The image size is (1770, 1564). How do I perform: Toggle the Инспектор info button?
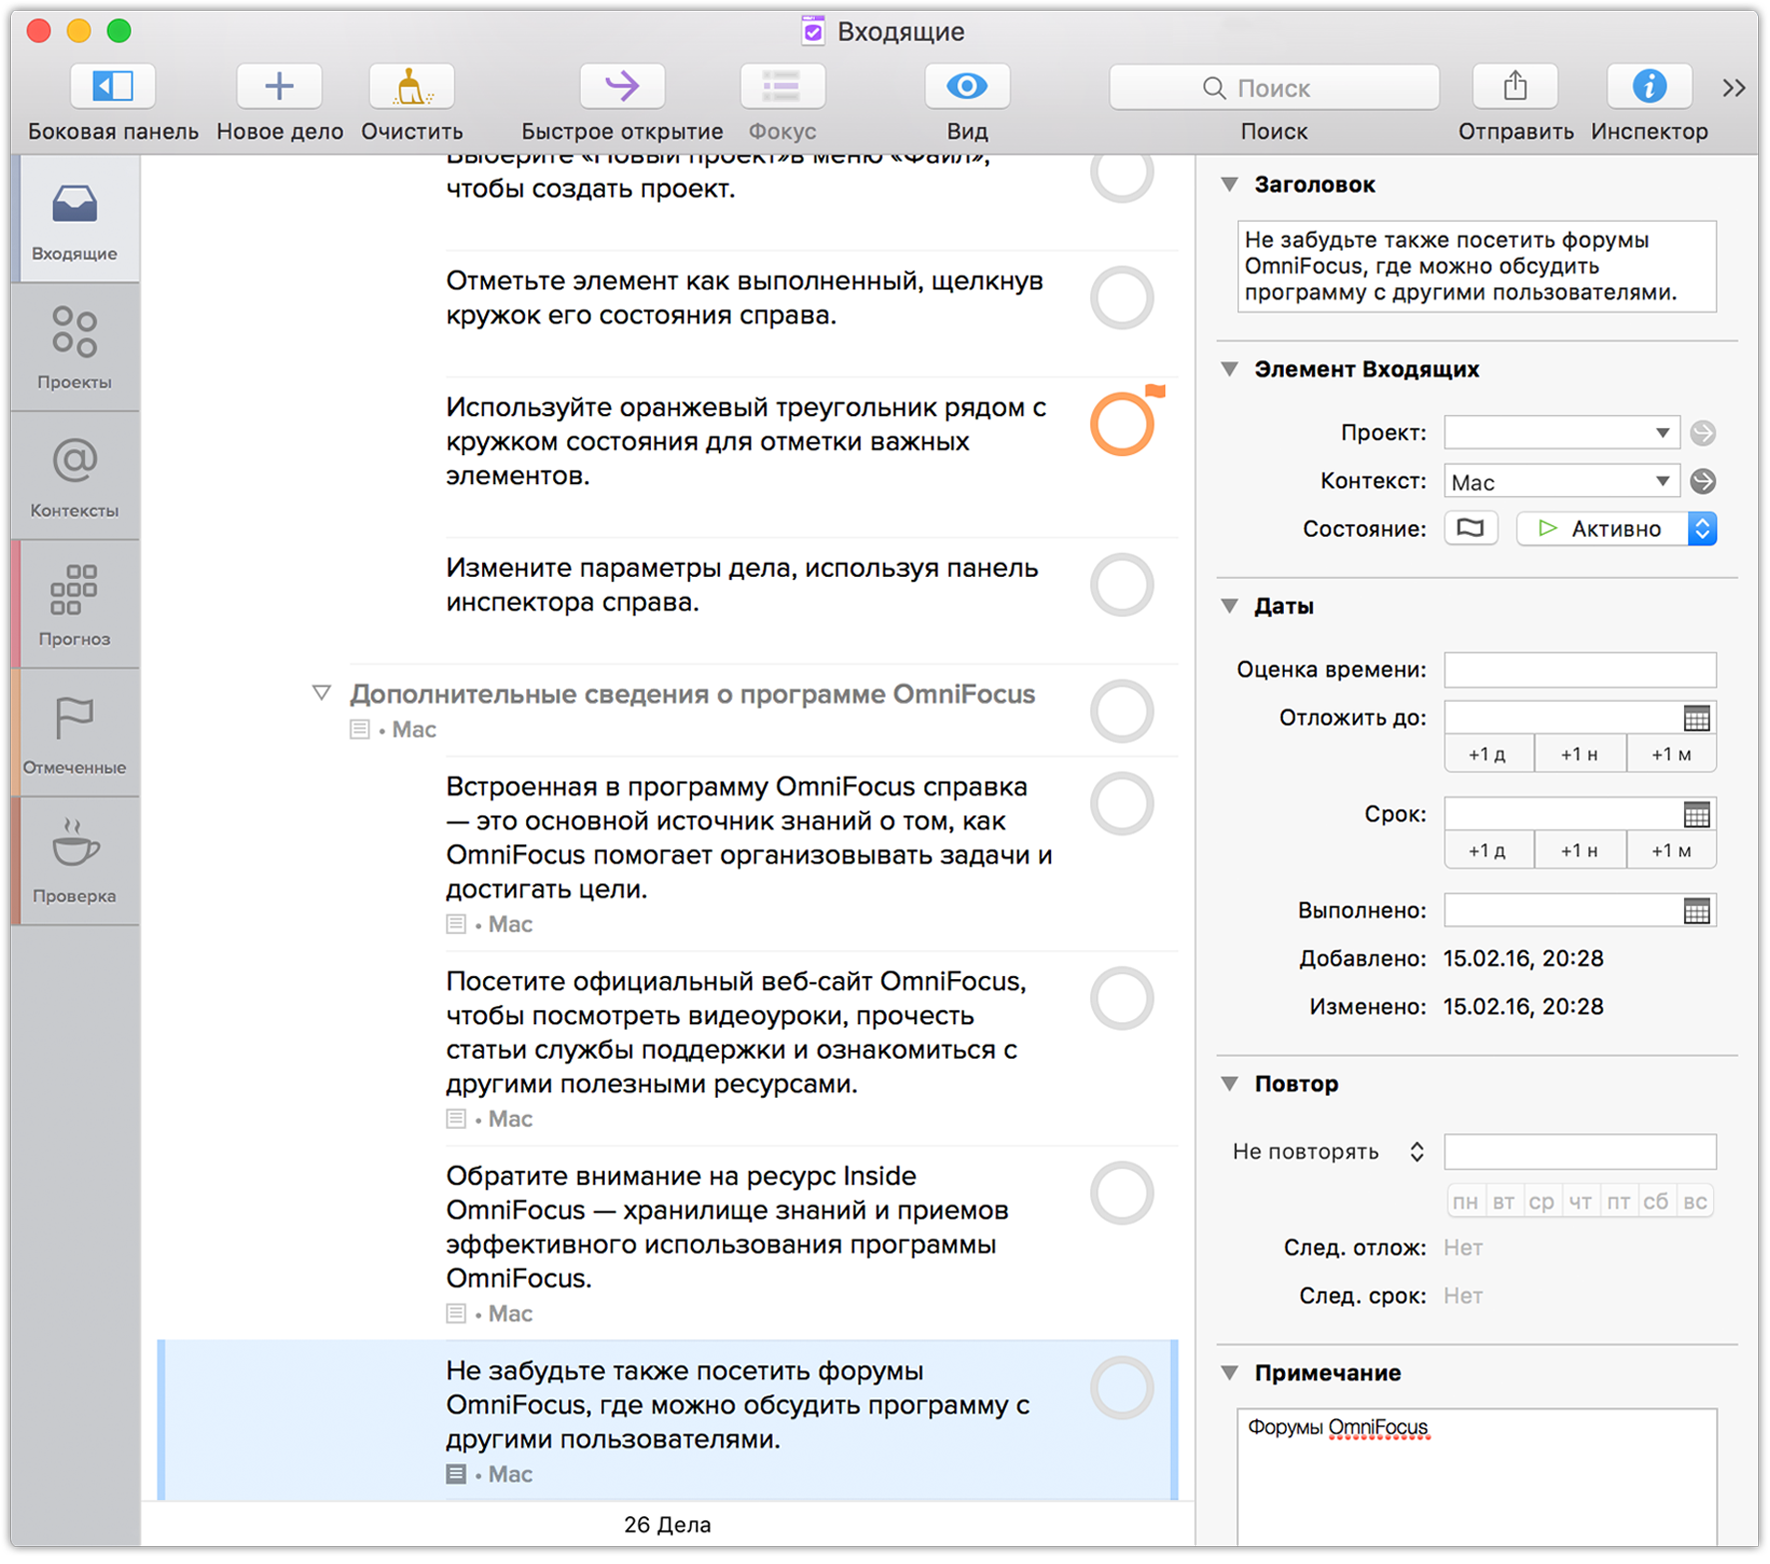tap(1649, 87)
